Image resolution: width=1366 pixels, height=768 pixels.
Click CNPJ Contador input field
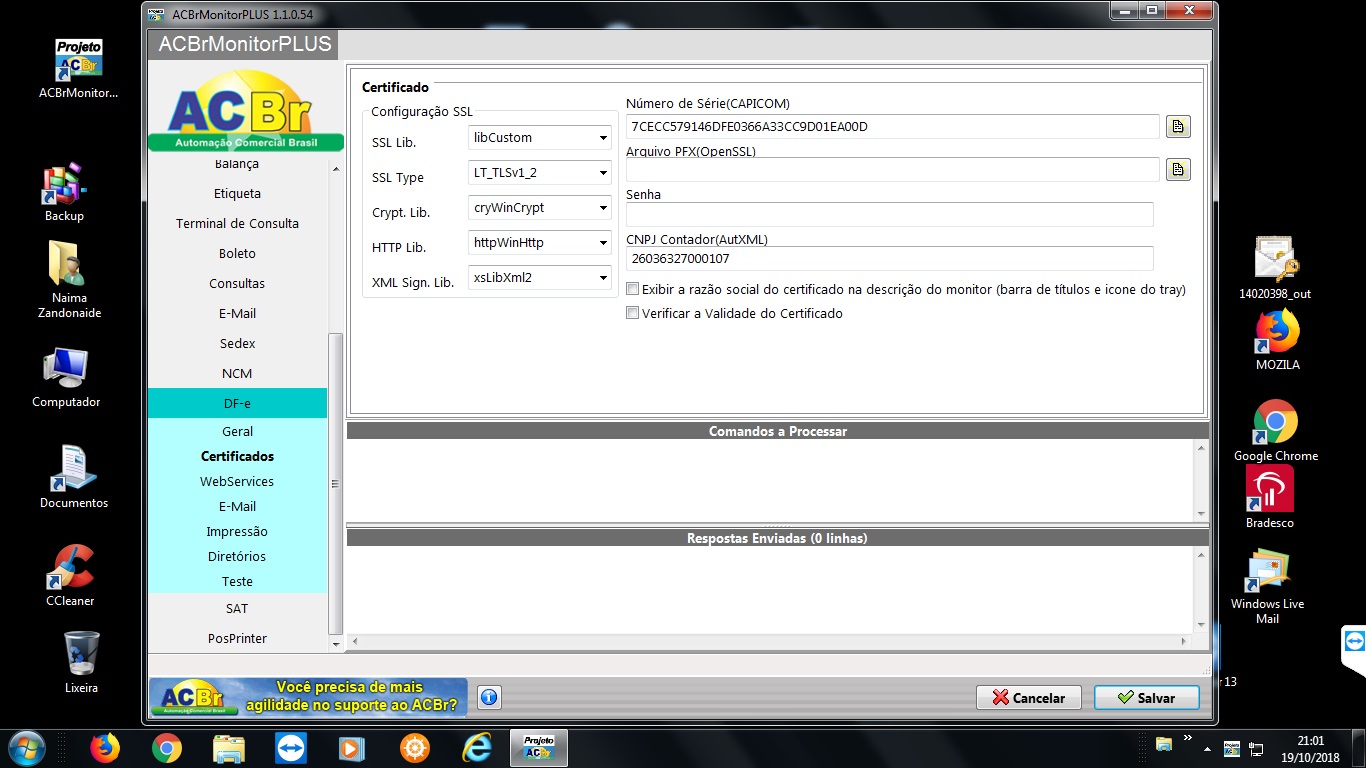point(889,258)
